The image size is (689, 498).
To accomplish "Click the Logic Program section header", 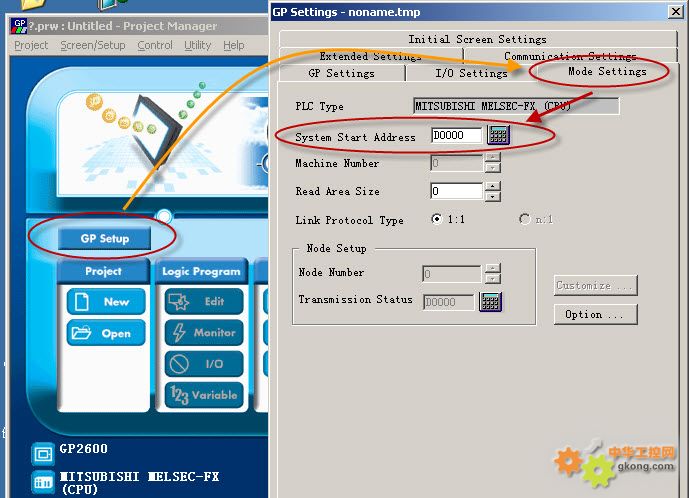I will click(202, 271).
